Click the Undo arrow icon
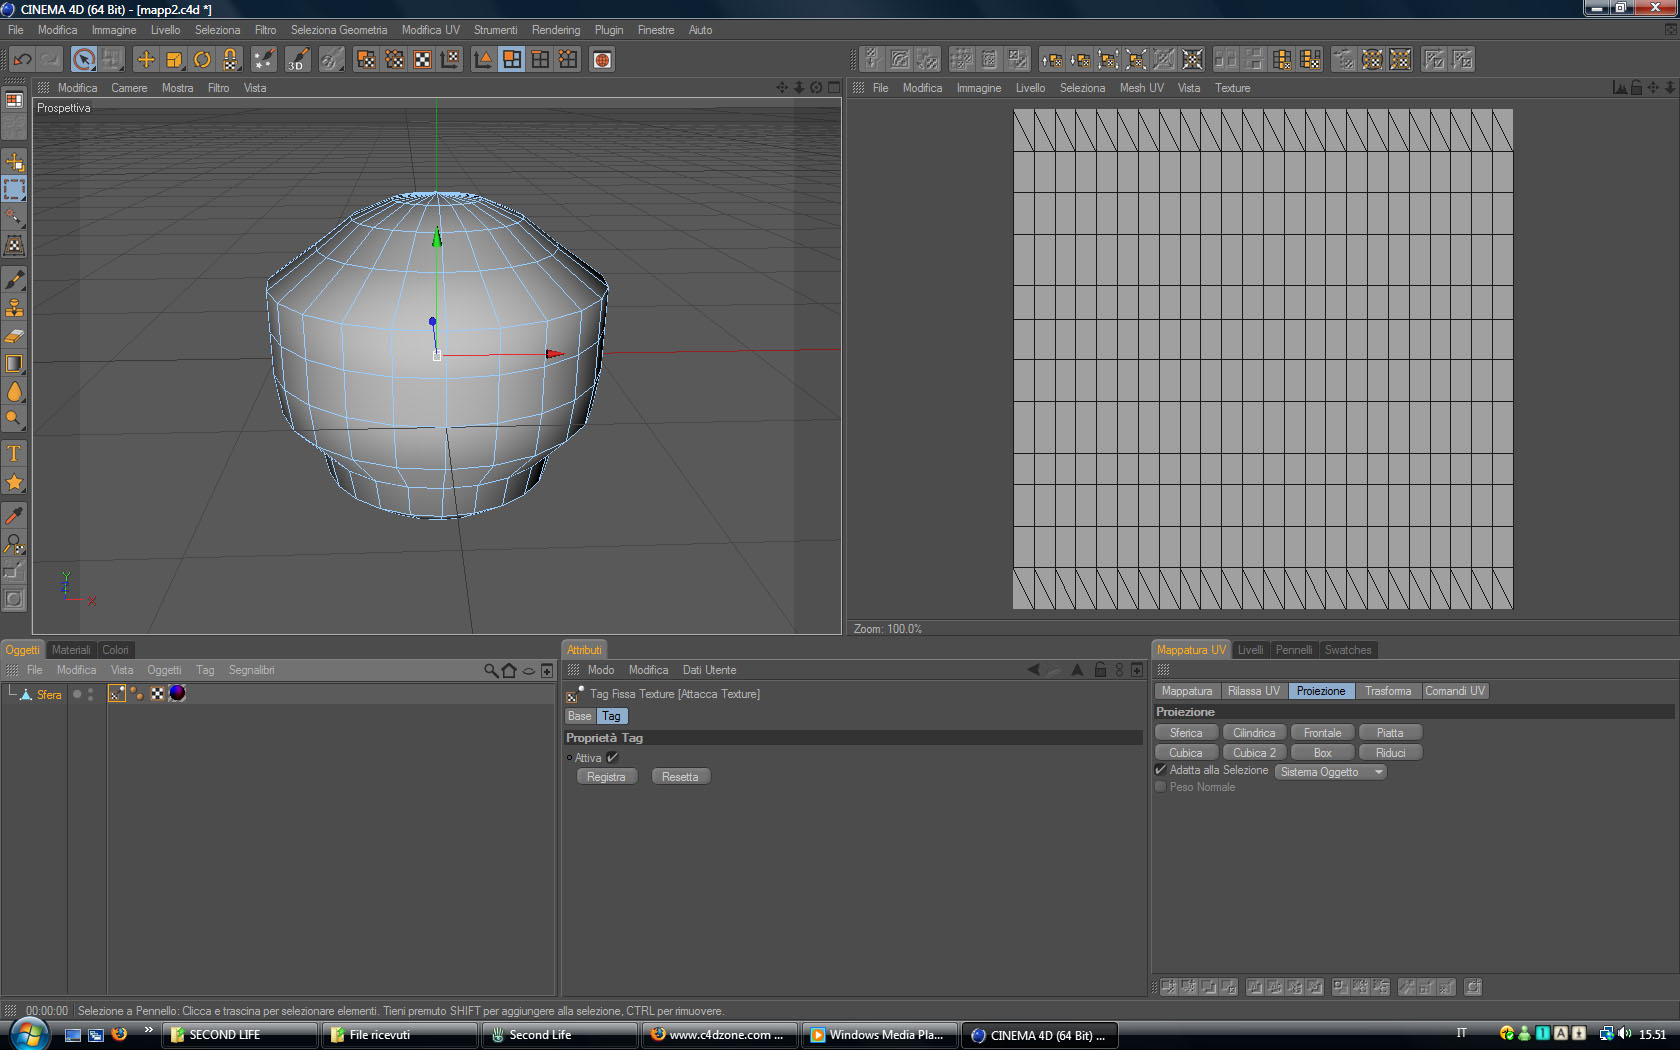 pos(22,60)
